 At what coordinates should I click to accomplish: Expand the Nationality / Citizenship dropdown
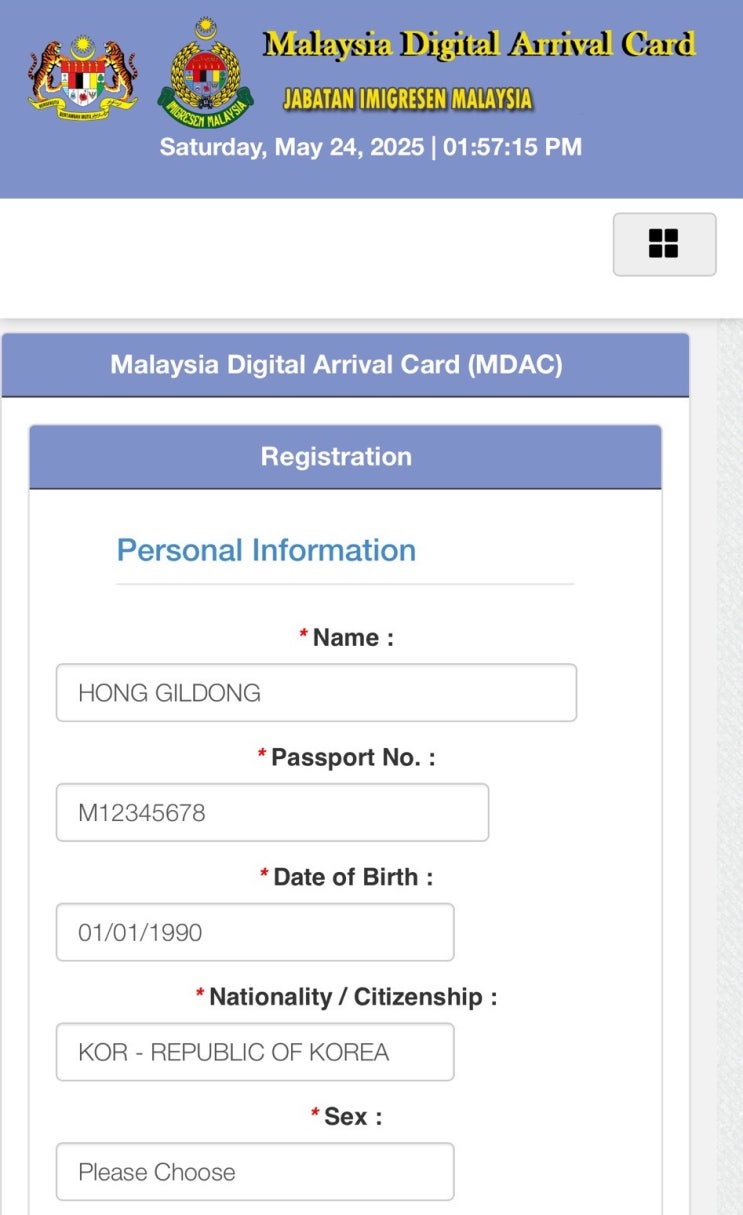pos(255,1052)
